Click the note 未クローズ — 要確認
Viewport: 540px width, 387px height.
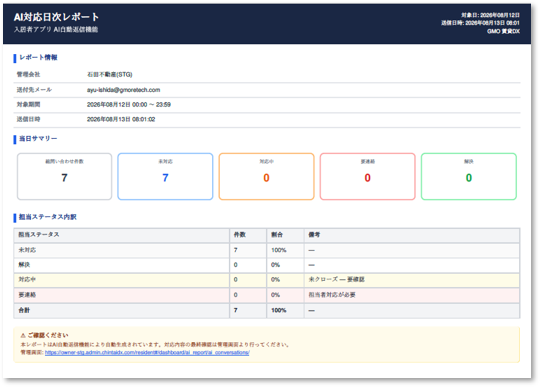[x=336, y=280]
